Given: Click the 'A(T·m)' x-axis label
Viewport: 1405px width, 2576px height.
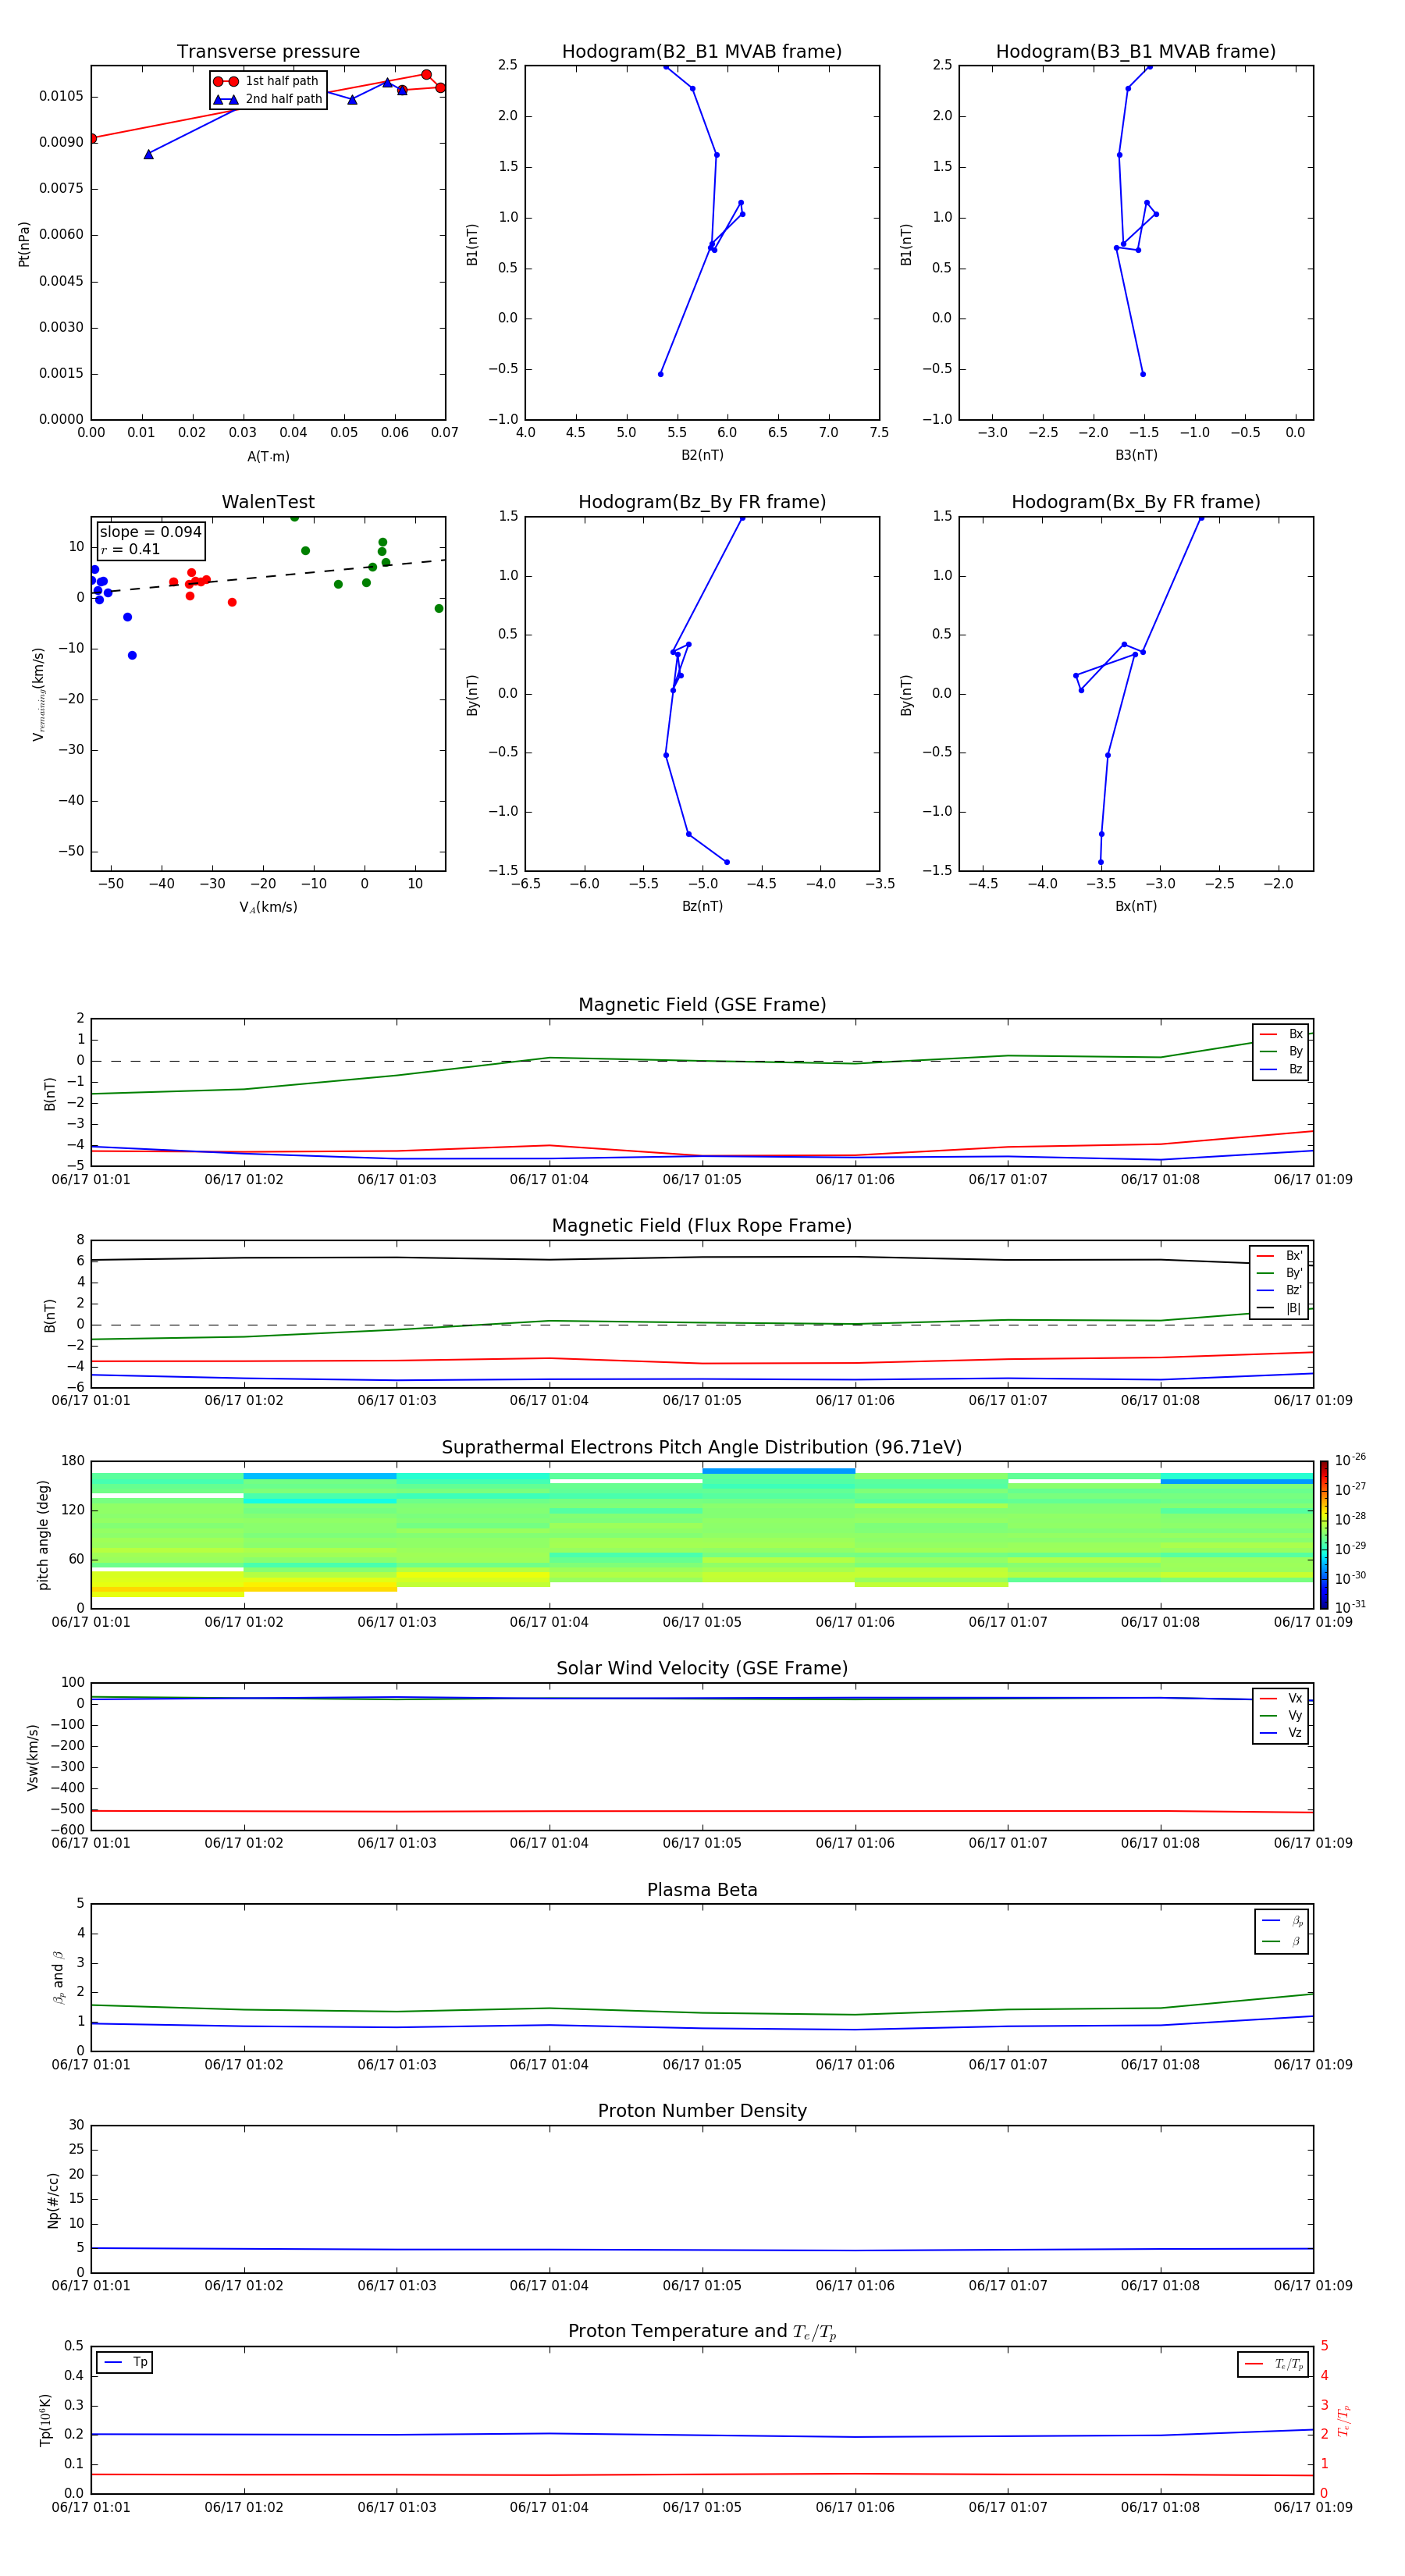Looking at the screenshot, I should click(x=268, y=456).
